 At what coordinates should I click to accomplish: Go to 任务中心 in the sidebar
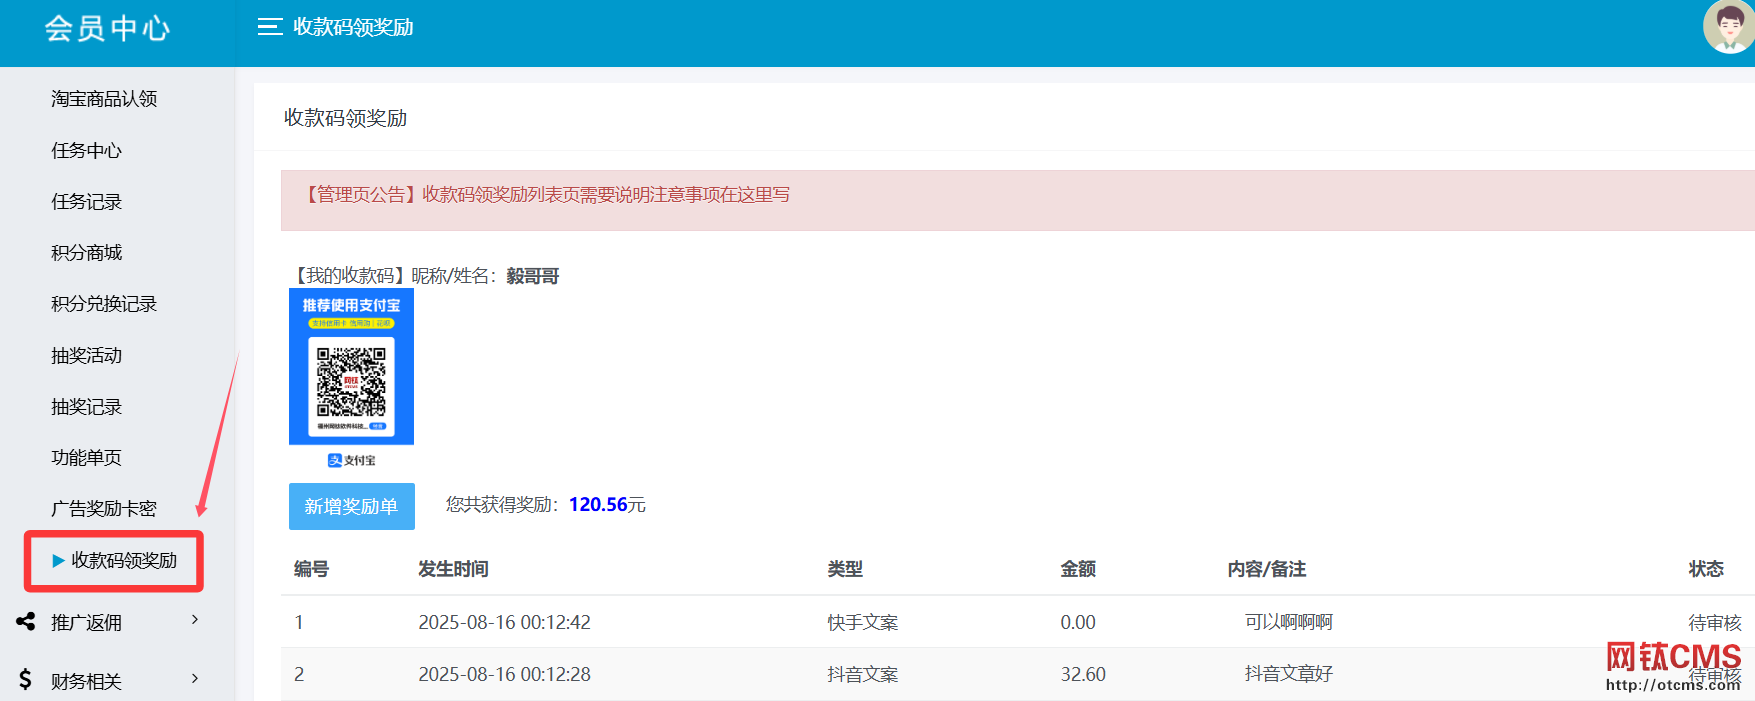click(87, 151)
